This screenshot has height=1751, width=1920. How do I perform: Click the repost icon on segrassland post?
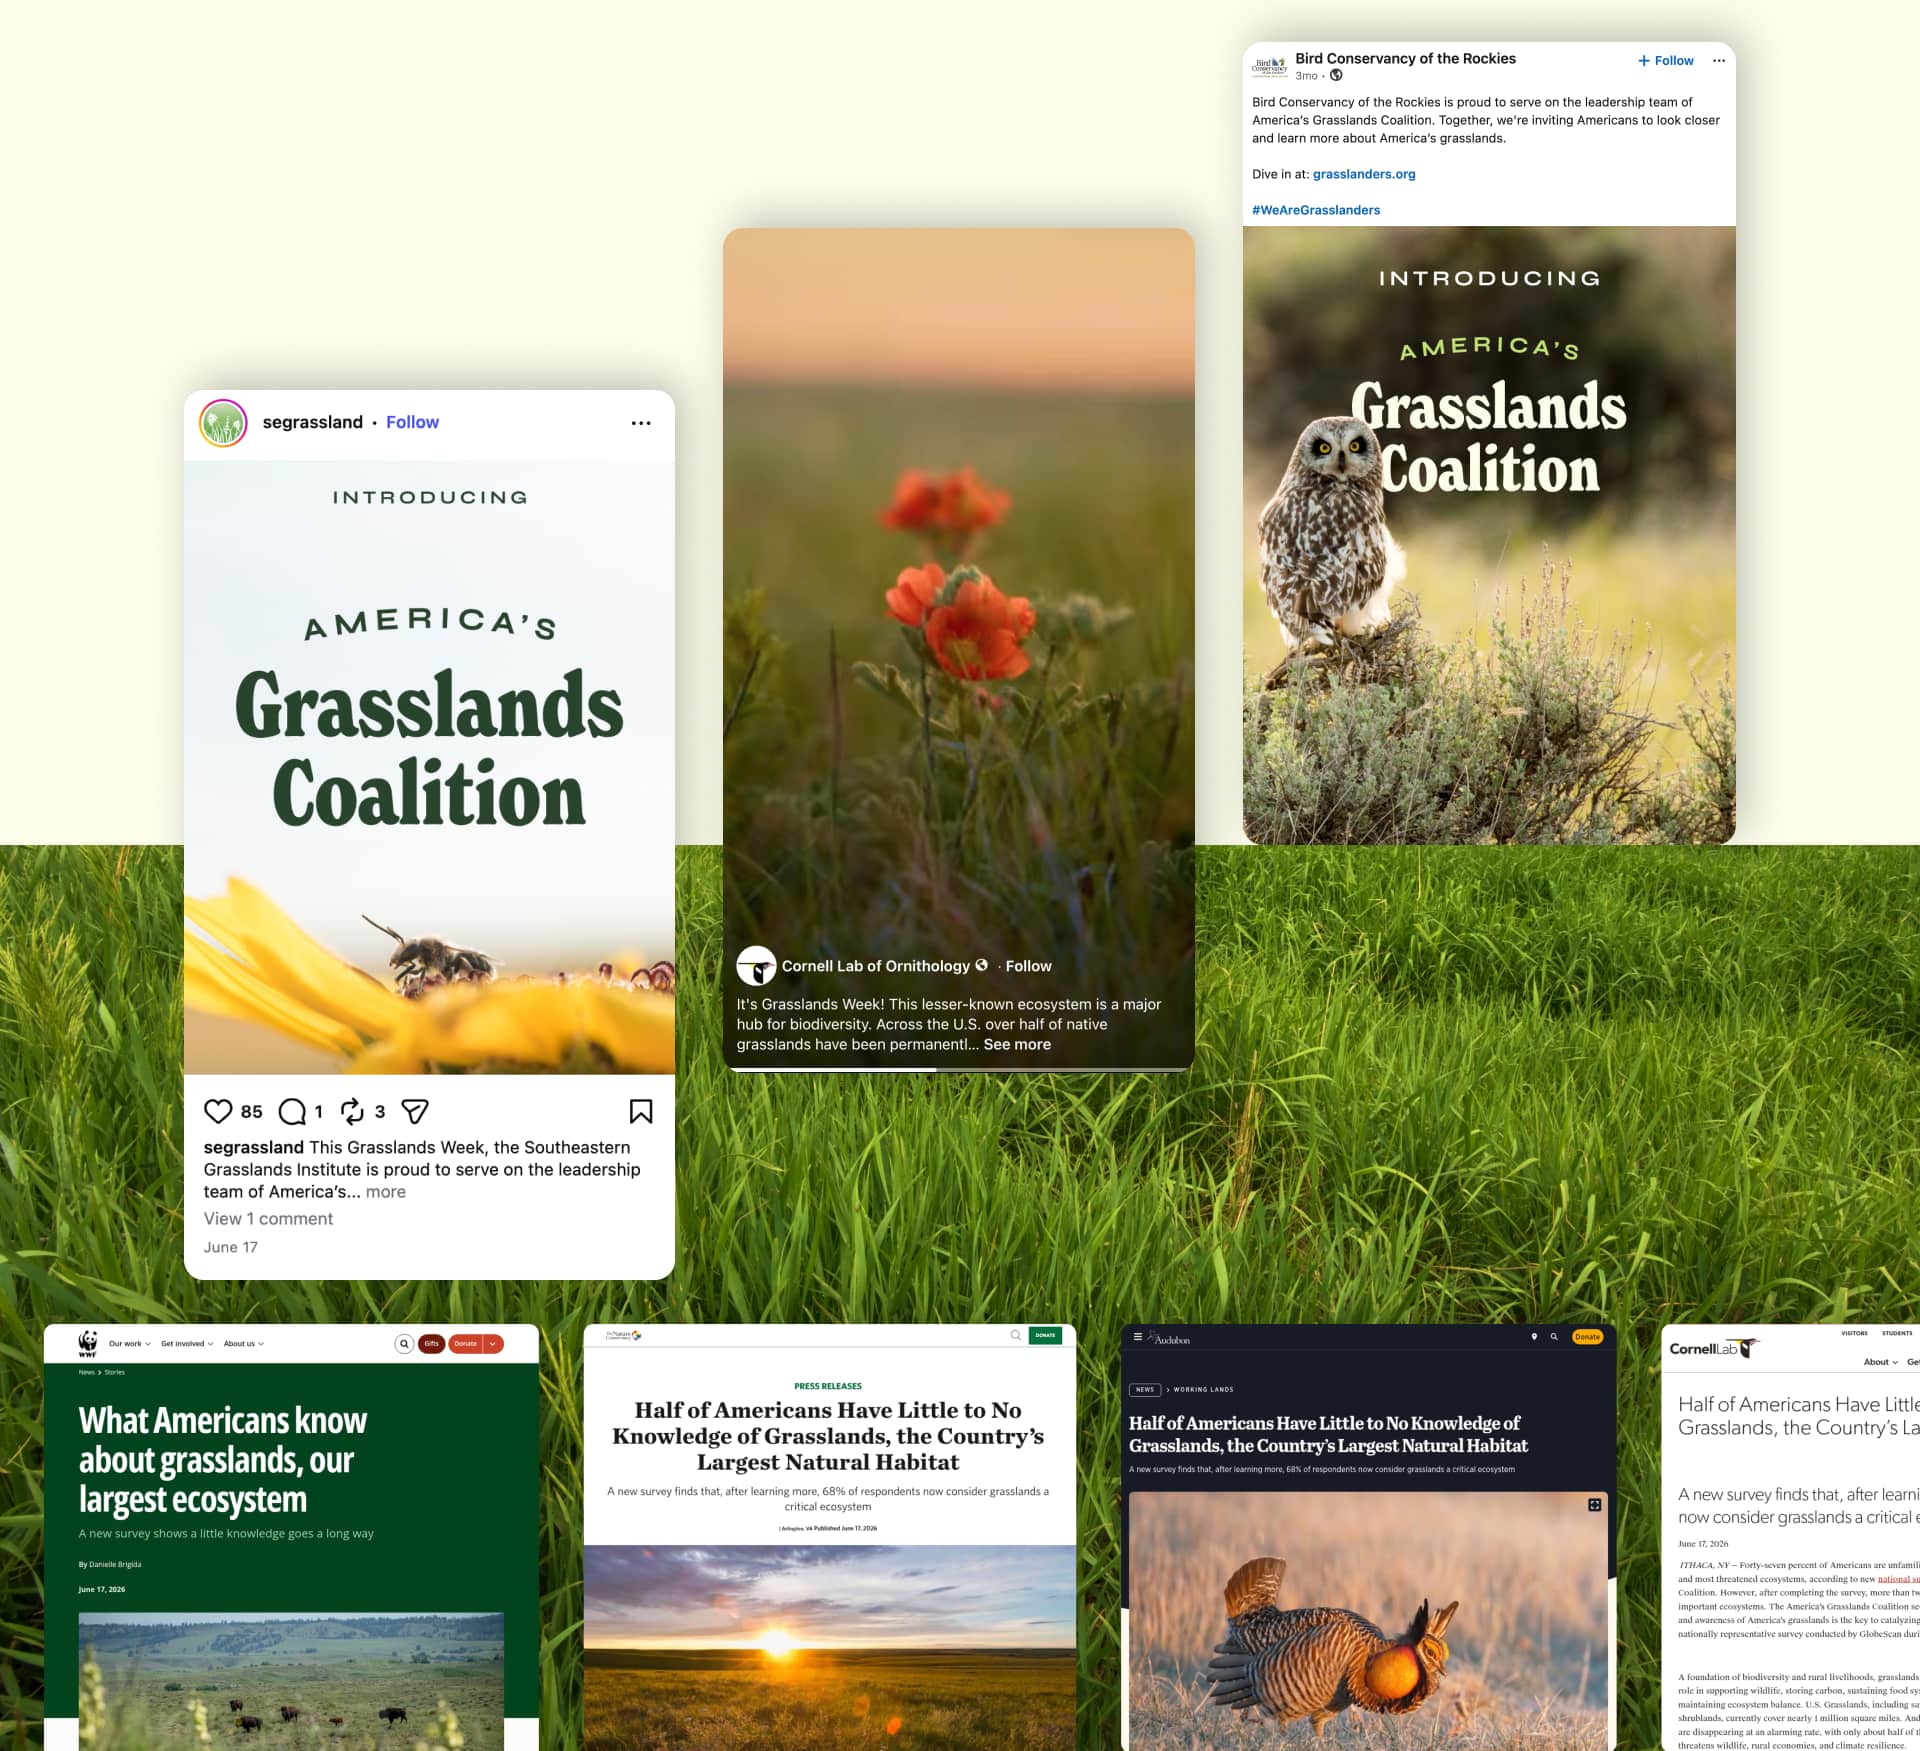point(352,1111)
